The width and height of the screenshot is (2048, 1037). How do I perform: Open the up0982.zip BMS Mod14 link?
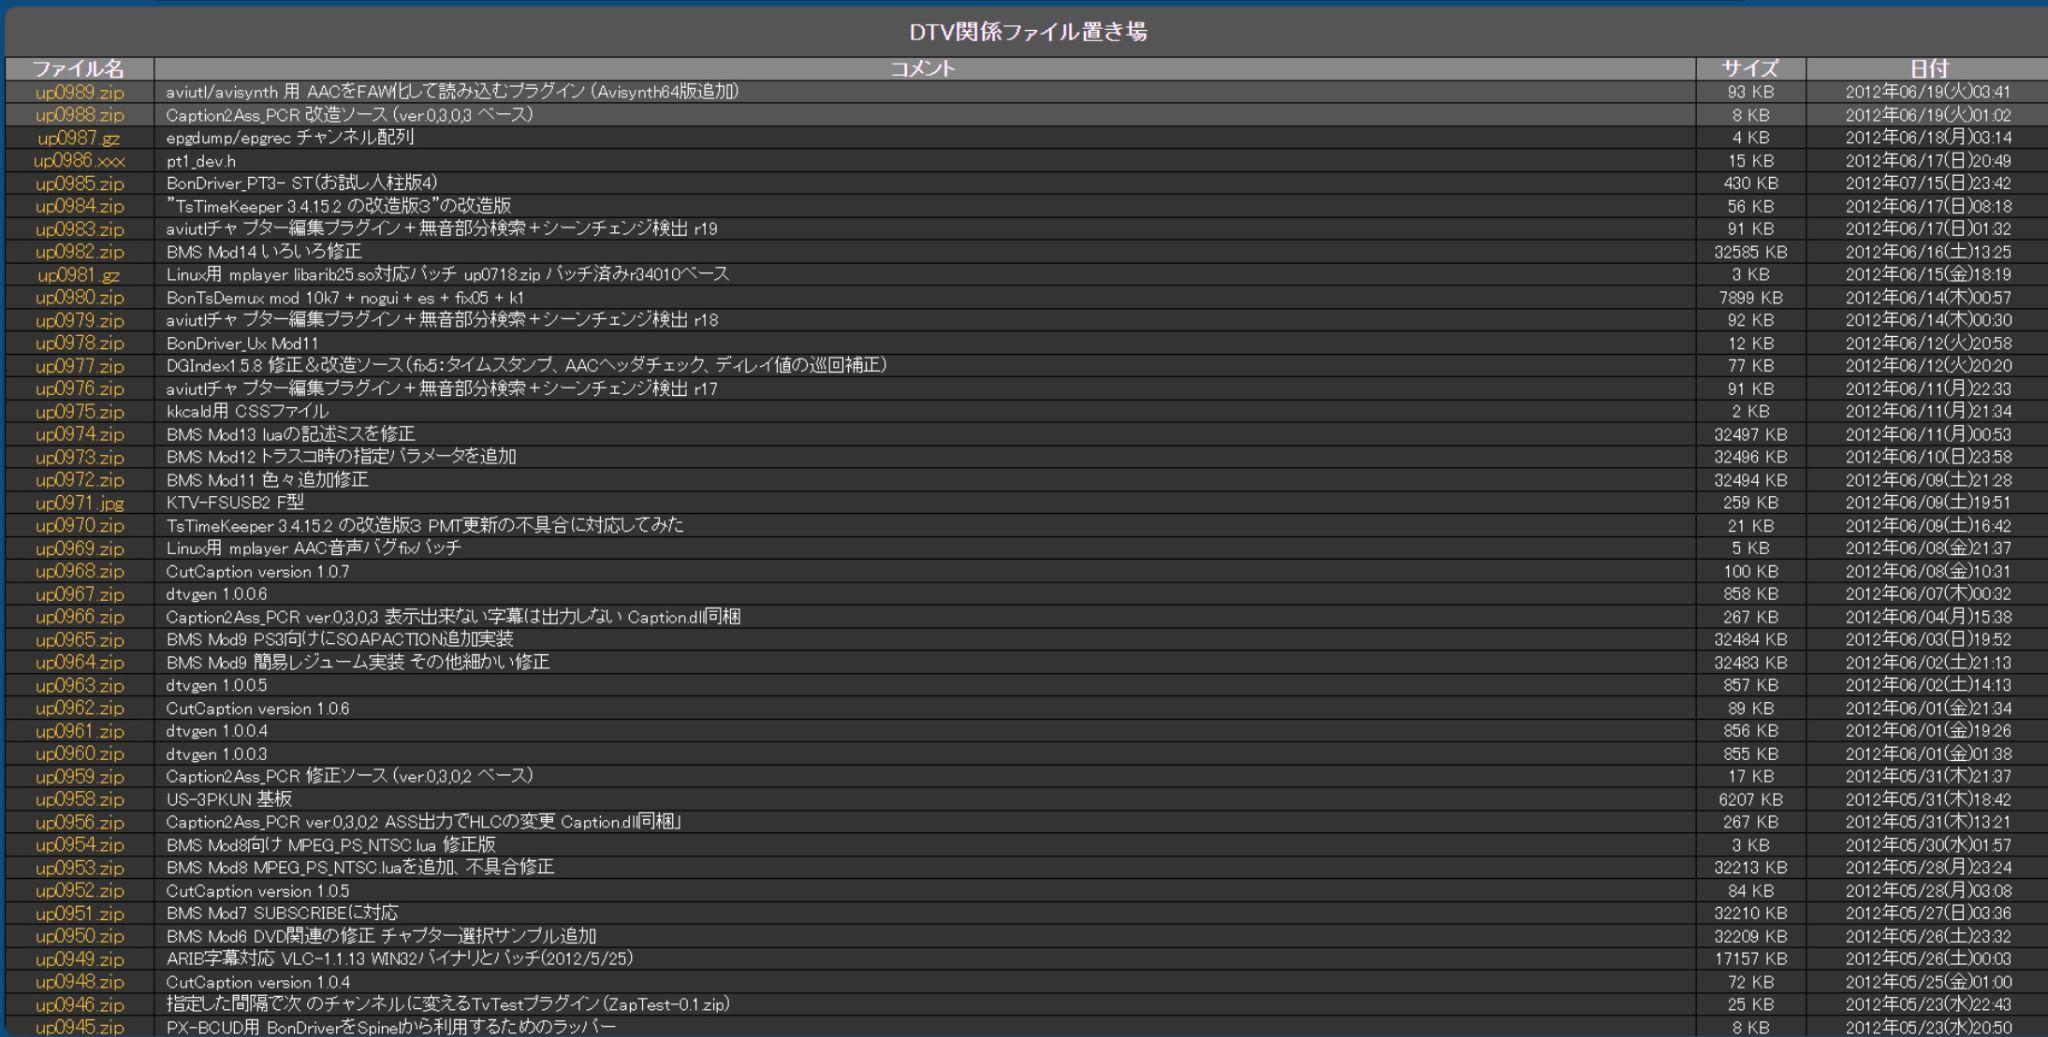tap(80, 252)
